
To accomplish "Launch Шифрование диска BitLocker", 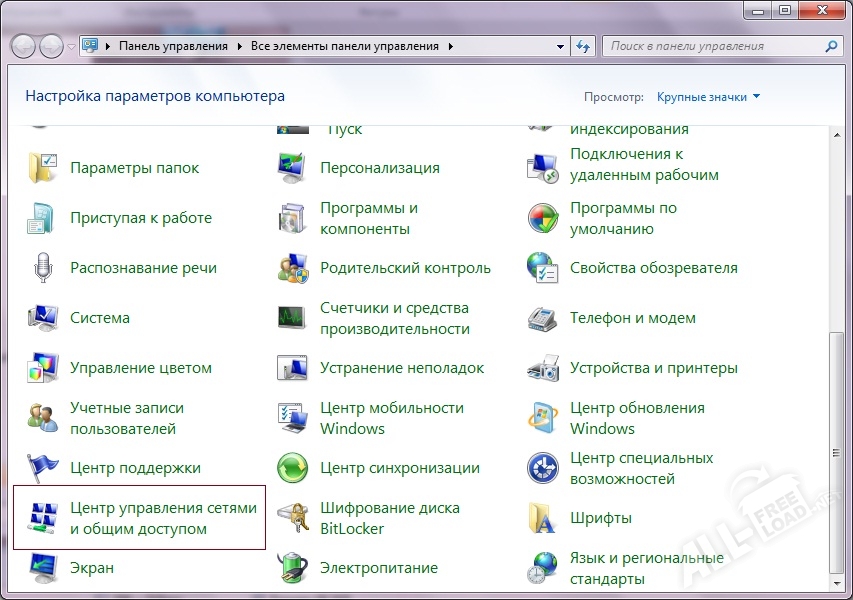I will [x=388, y=517].
